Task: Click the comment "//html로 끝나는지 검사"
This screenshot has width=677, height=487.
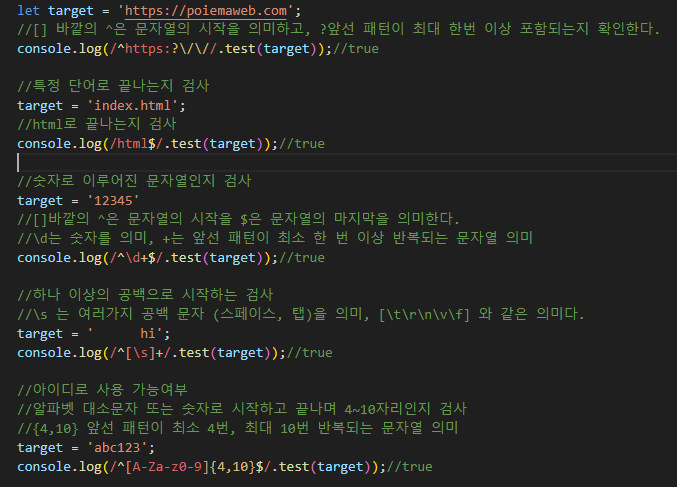Action: coord(97,124)
